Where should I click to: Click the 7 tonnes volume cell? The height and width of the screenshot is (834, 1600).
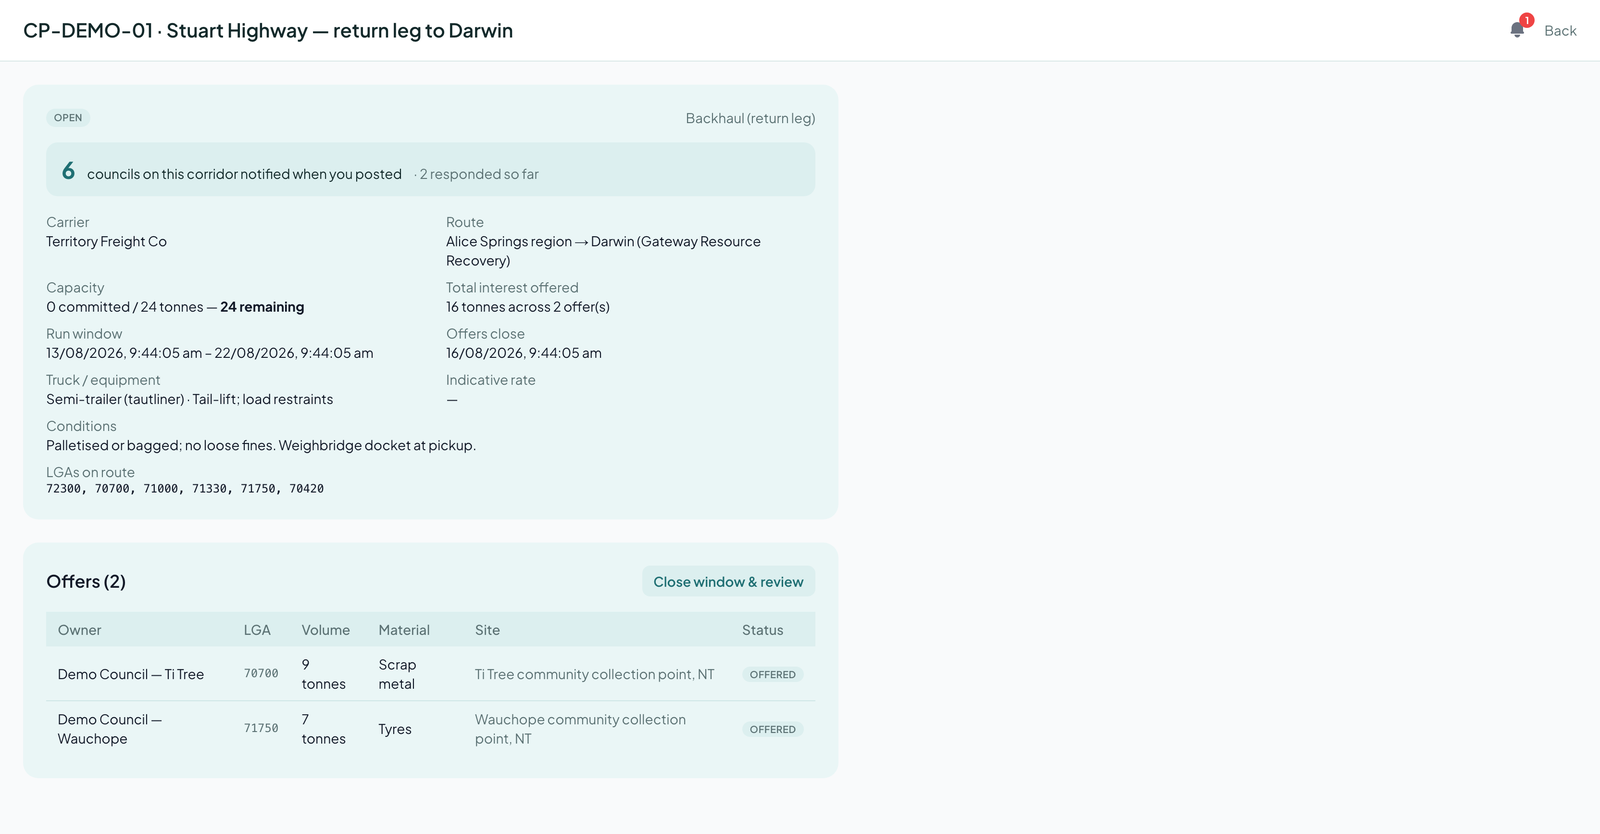click(x=324, y=729)
